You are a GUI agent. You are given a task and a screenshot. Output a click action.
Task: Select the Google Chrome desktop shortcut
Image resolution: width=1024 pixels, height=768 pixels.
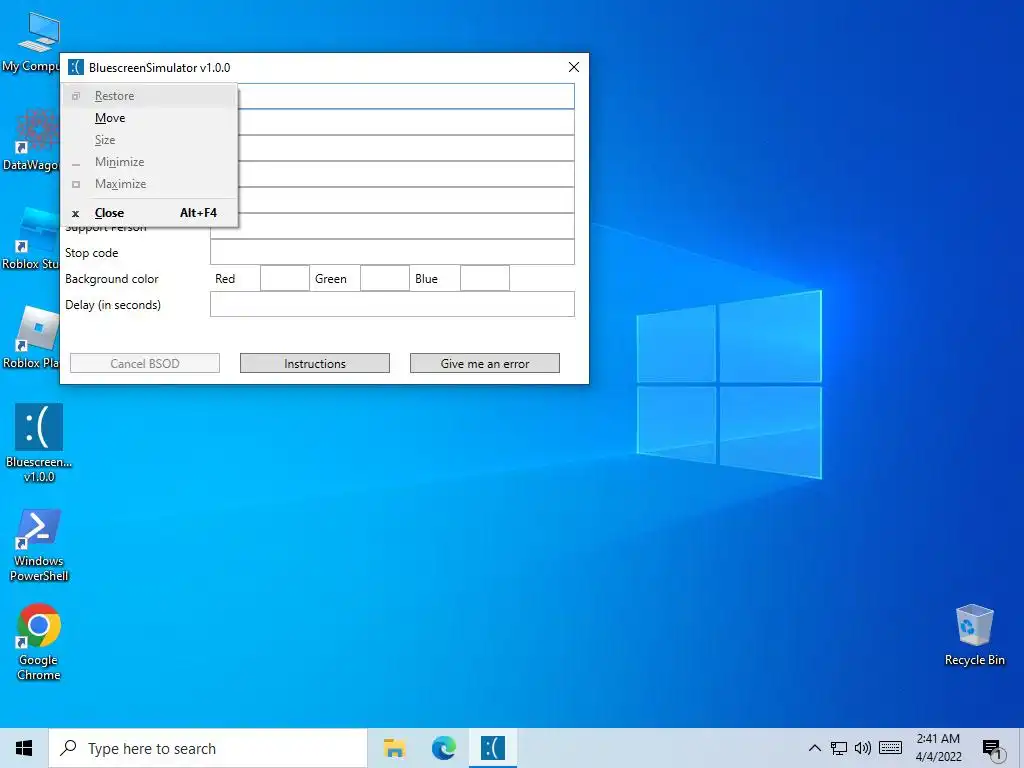coord(39,643)
